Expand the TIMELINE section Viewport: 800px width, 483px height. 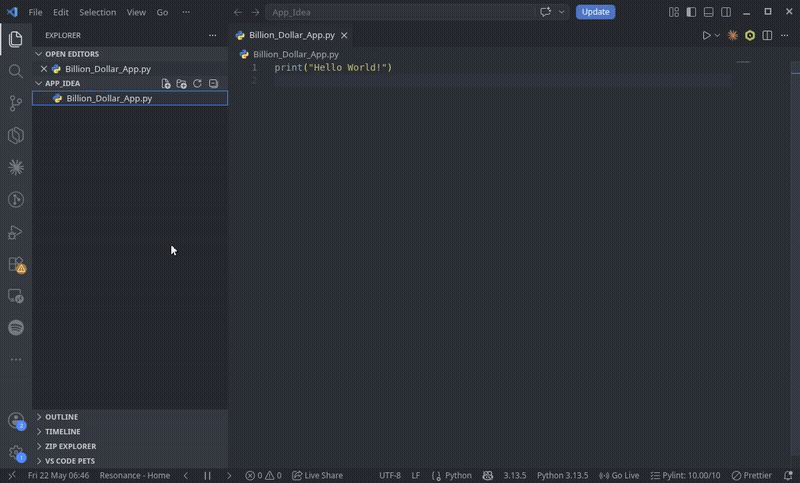point(130,431)
